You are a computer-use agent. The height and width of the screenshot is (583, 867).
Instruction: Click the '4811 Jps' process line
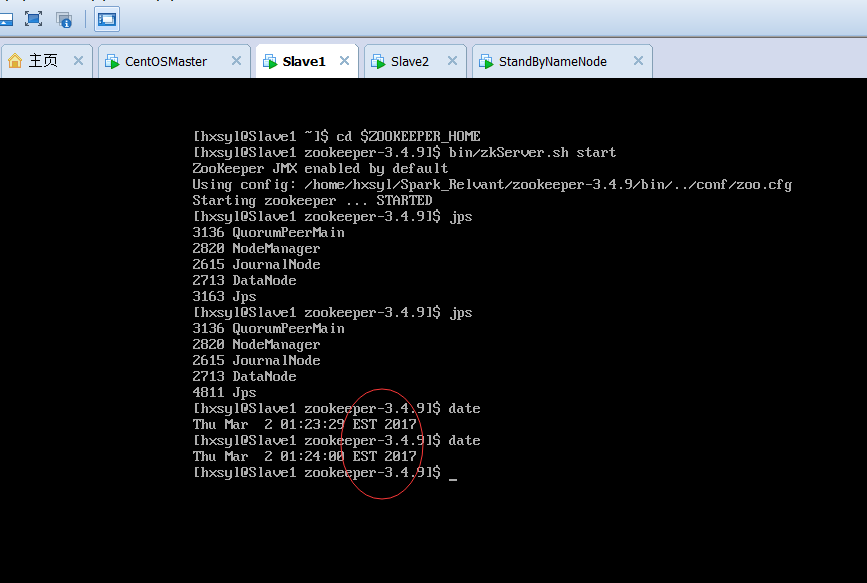(224, 393)
